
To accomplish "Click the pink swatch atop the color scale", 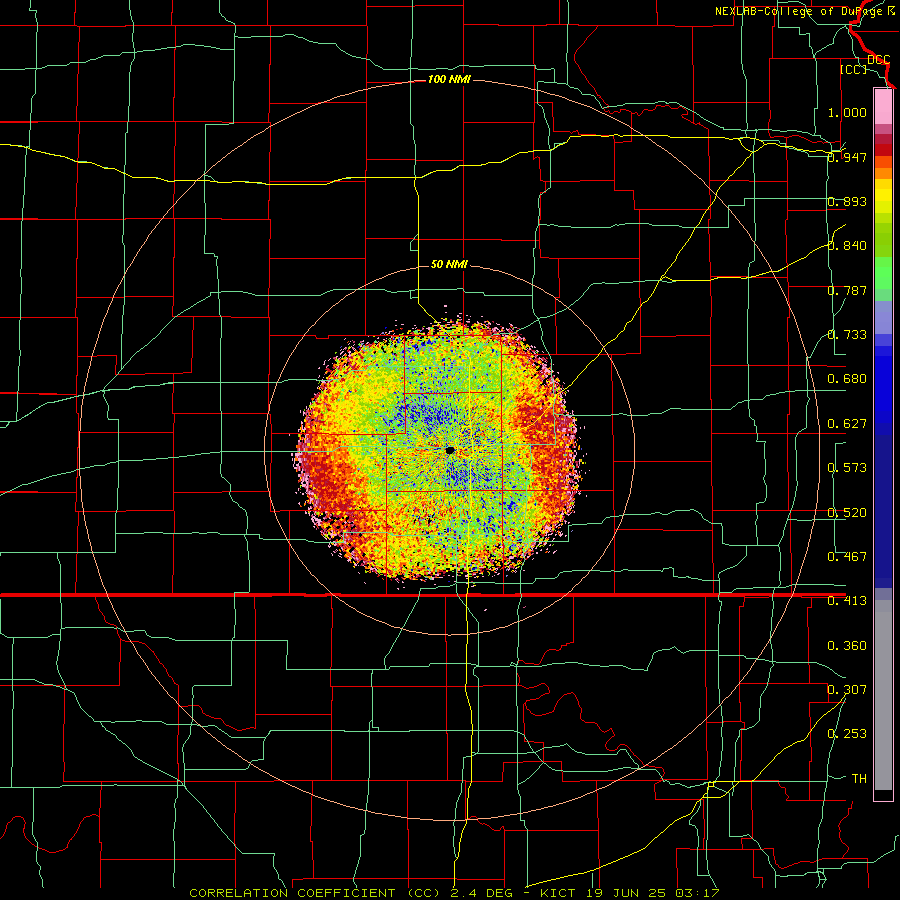I will pyautogui.click(x=883, y=107).
